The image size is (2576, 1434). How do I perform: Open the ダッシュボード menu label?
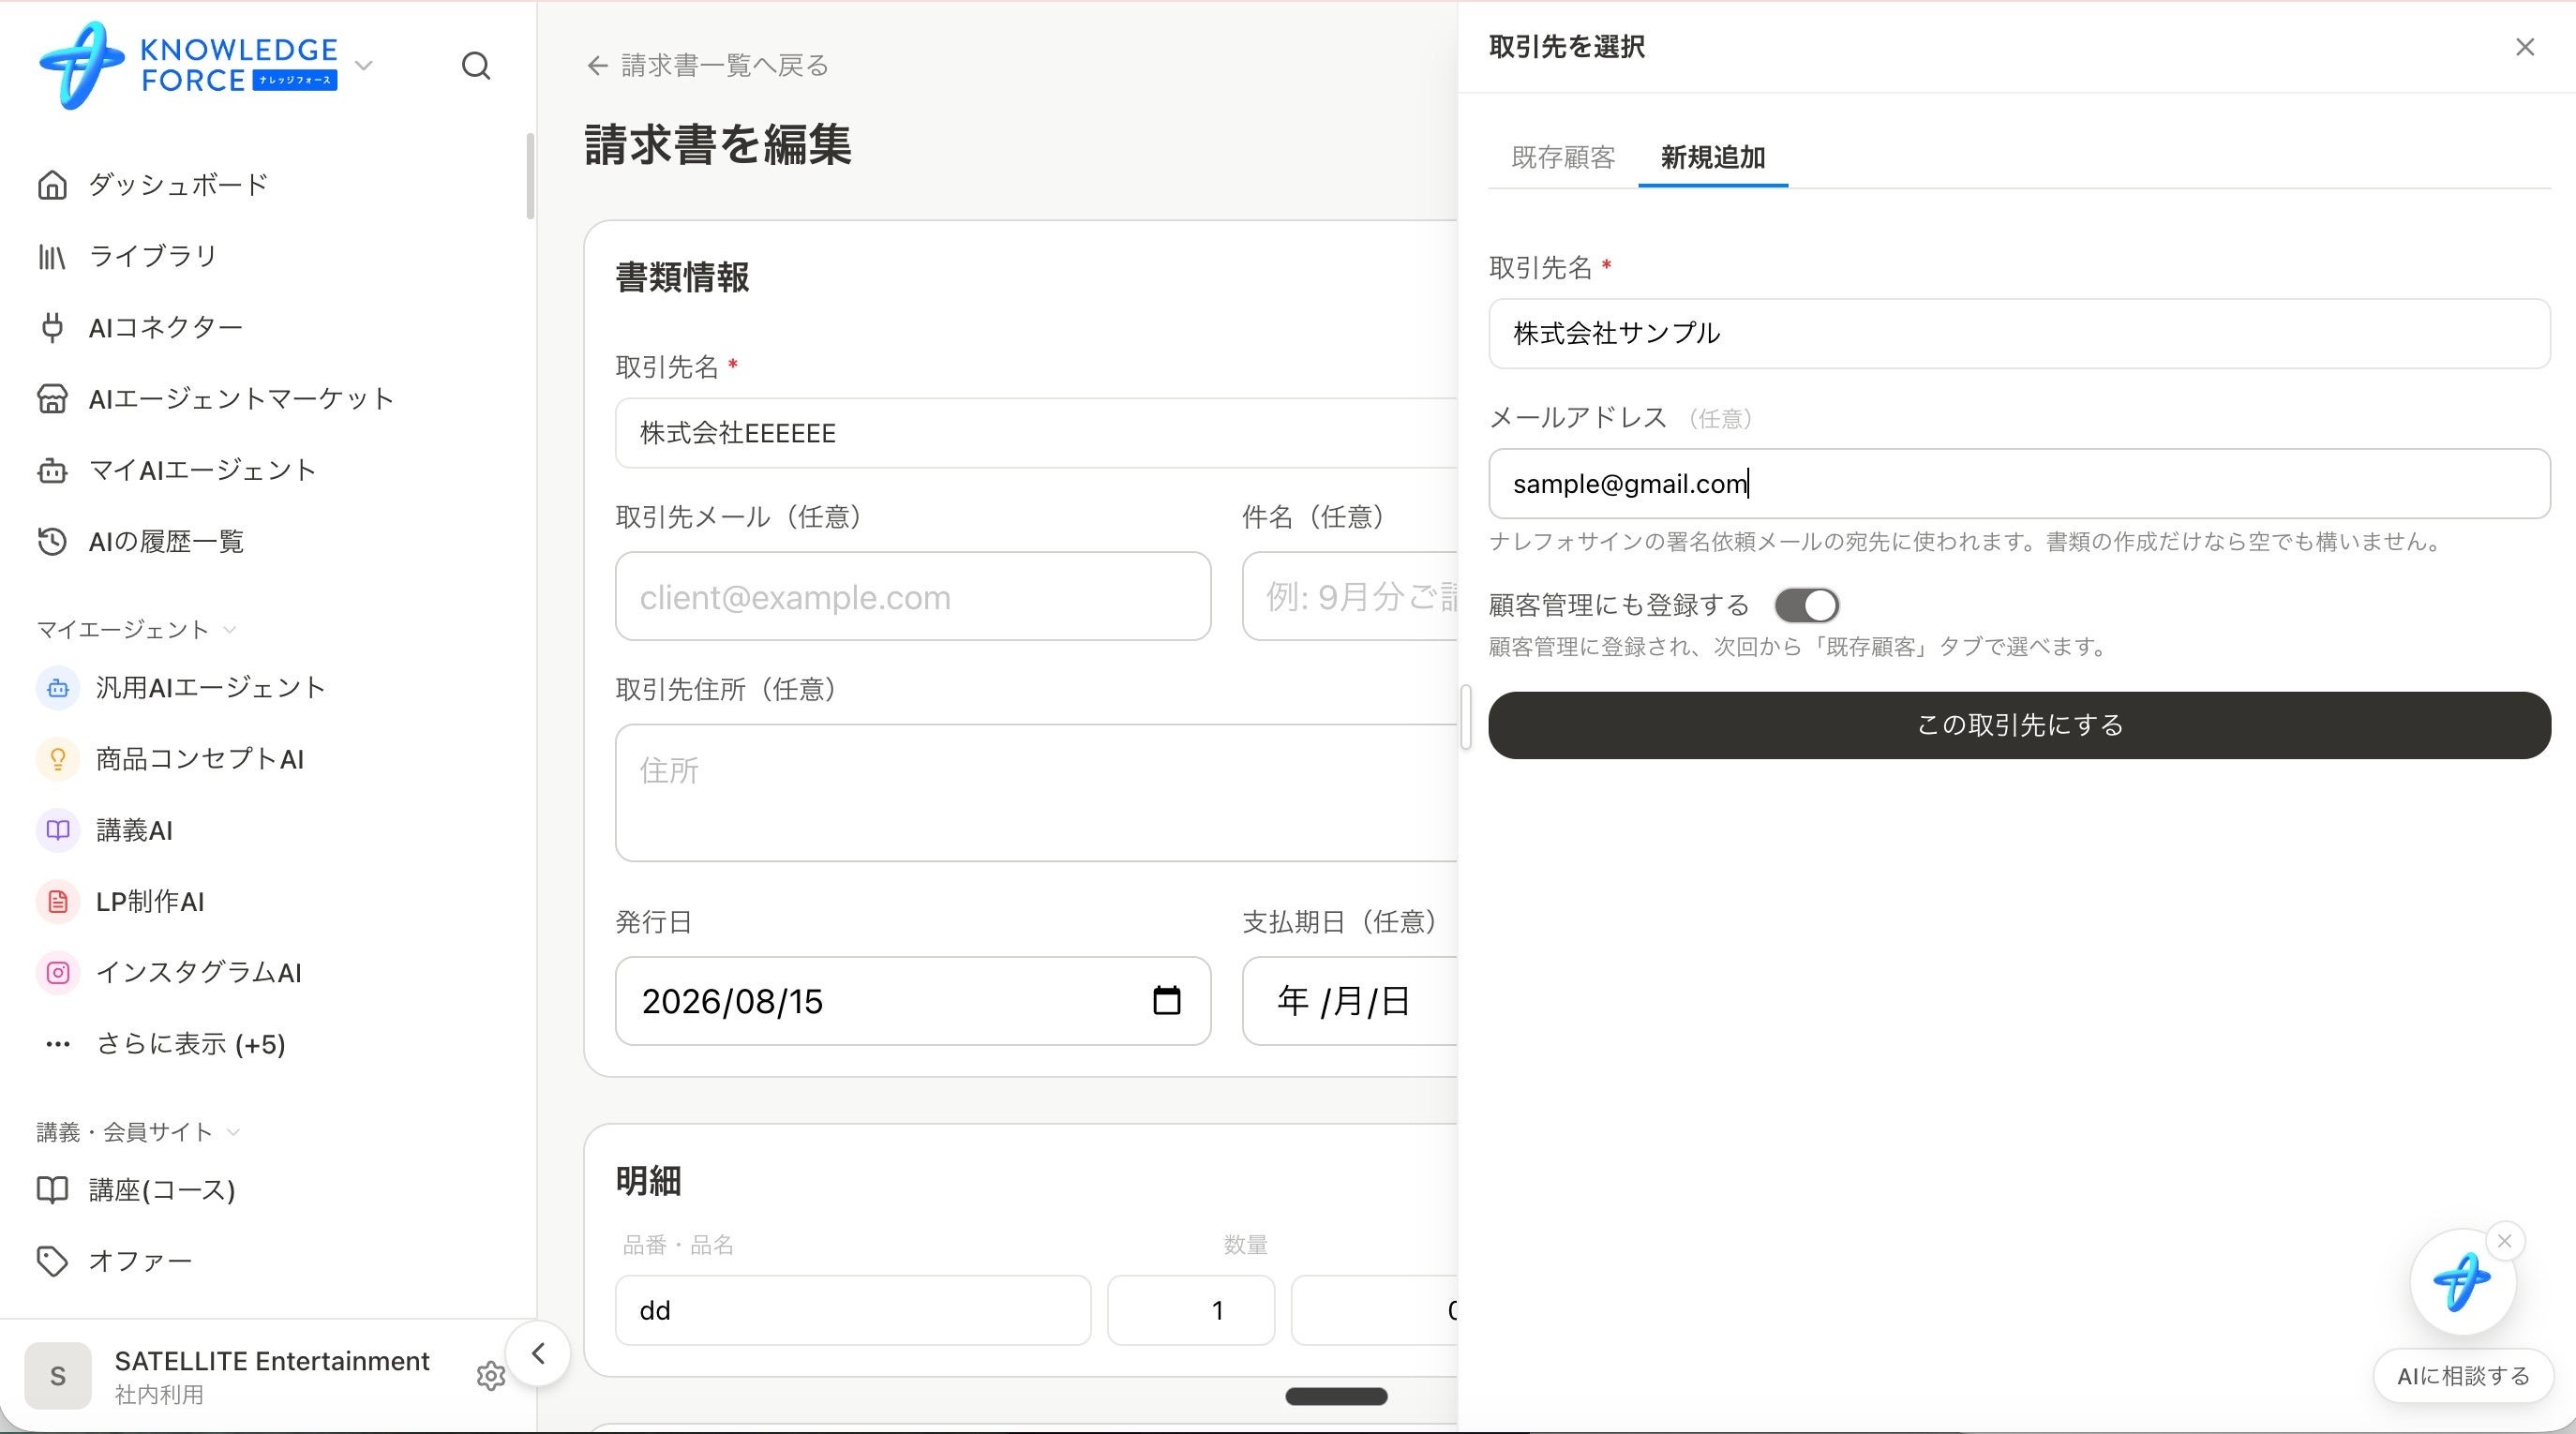pos(178,185)
